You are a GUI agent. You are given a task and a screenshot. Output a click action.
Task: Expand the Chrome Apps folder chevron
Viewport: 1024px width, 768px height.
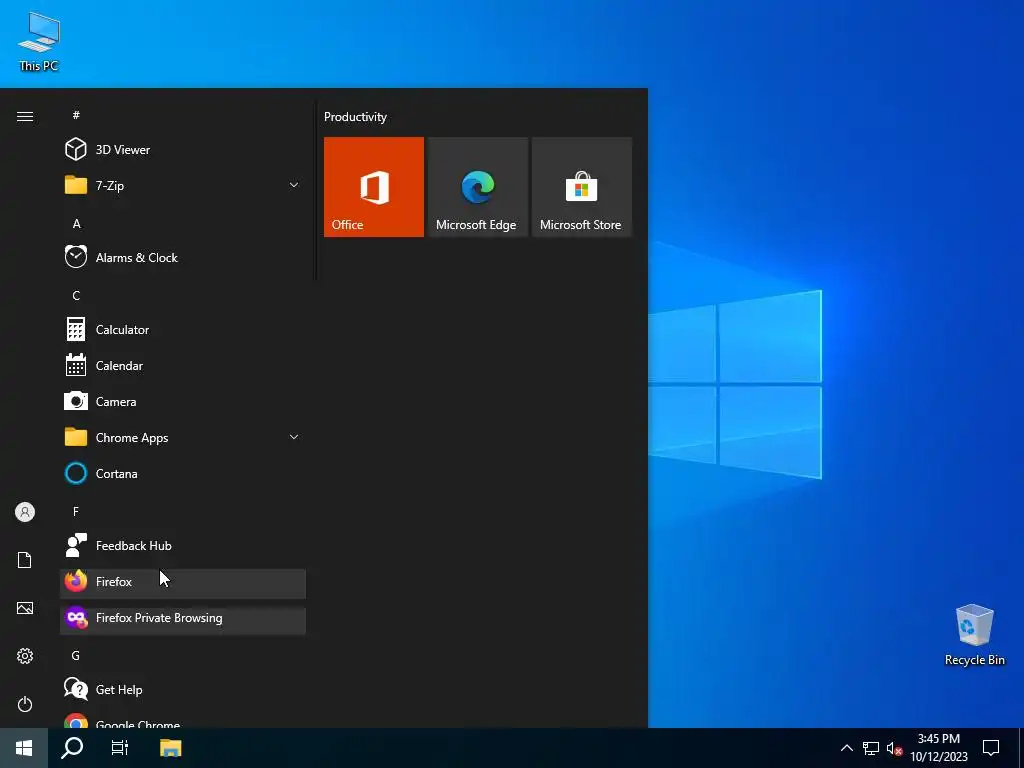(294, 437)
